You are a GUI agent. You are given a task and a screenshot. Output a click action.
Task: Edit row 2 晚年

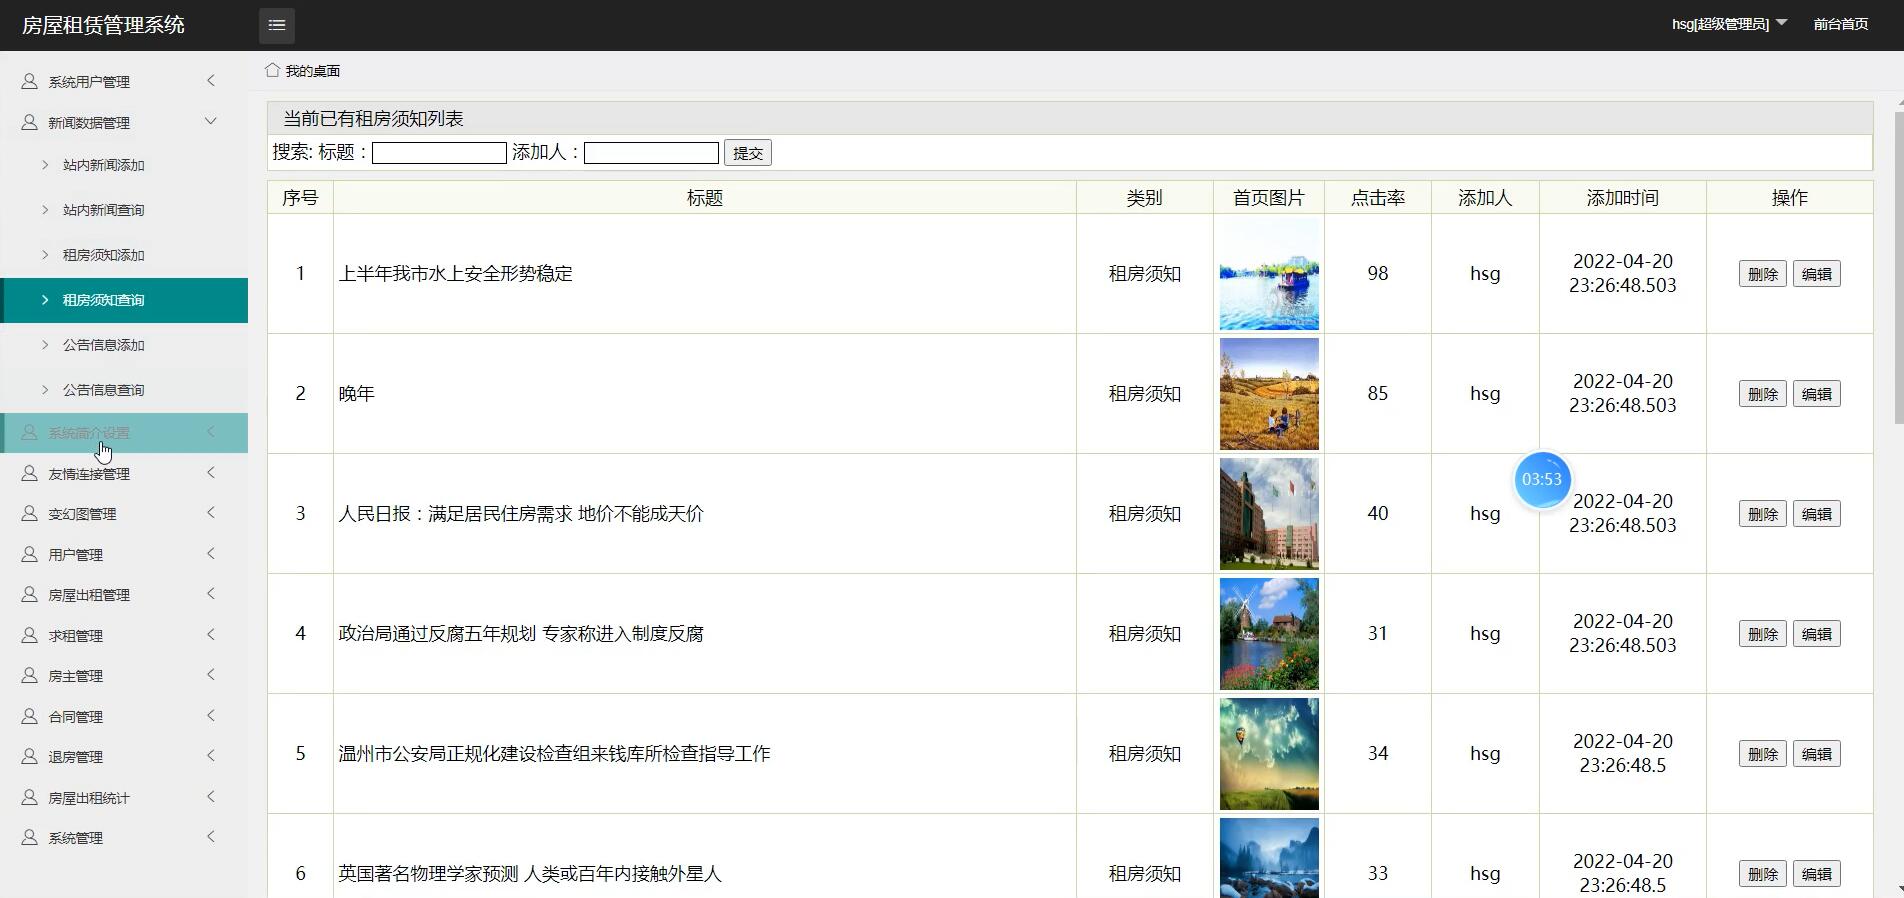1816,394
